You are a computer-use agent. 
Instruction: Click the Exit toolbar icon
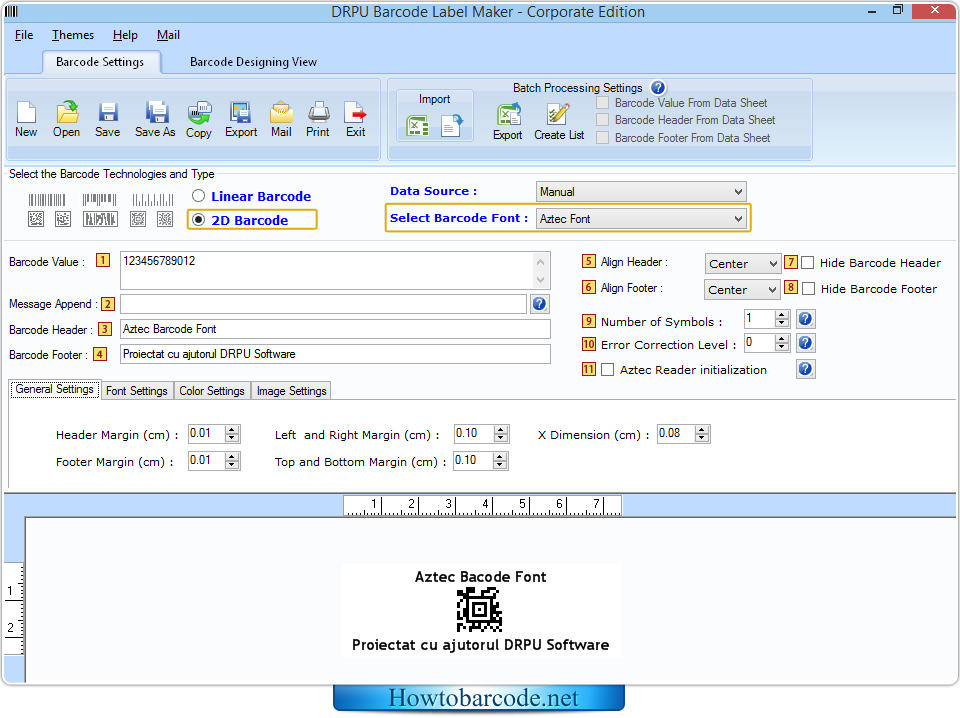pyautogui.click(x=355, y=113)
